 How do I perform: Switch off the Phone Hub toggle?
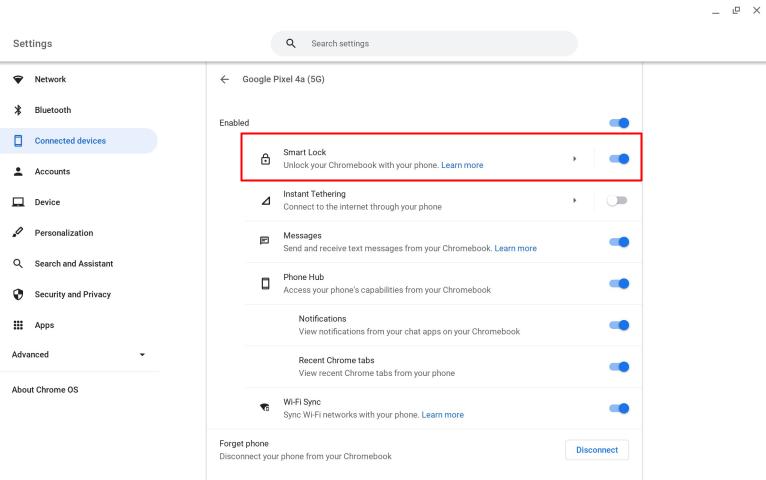[x=619, y=284]
